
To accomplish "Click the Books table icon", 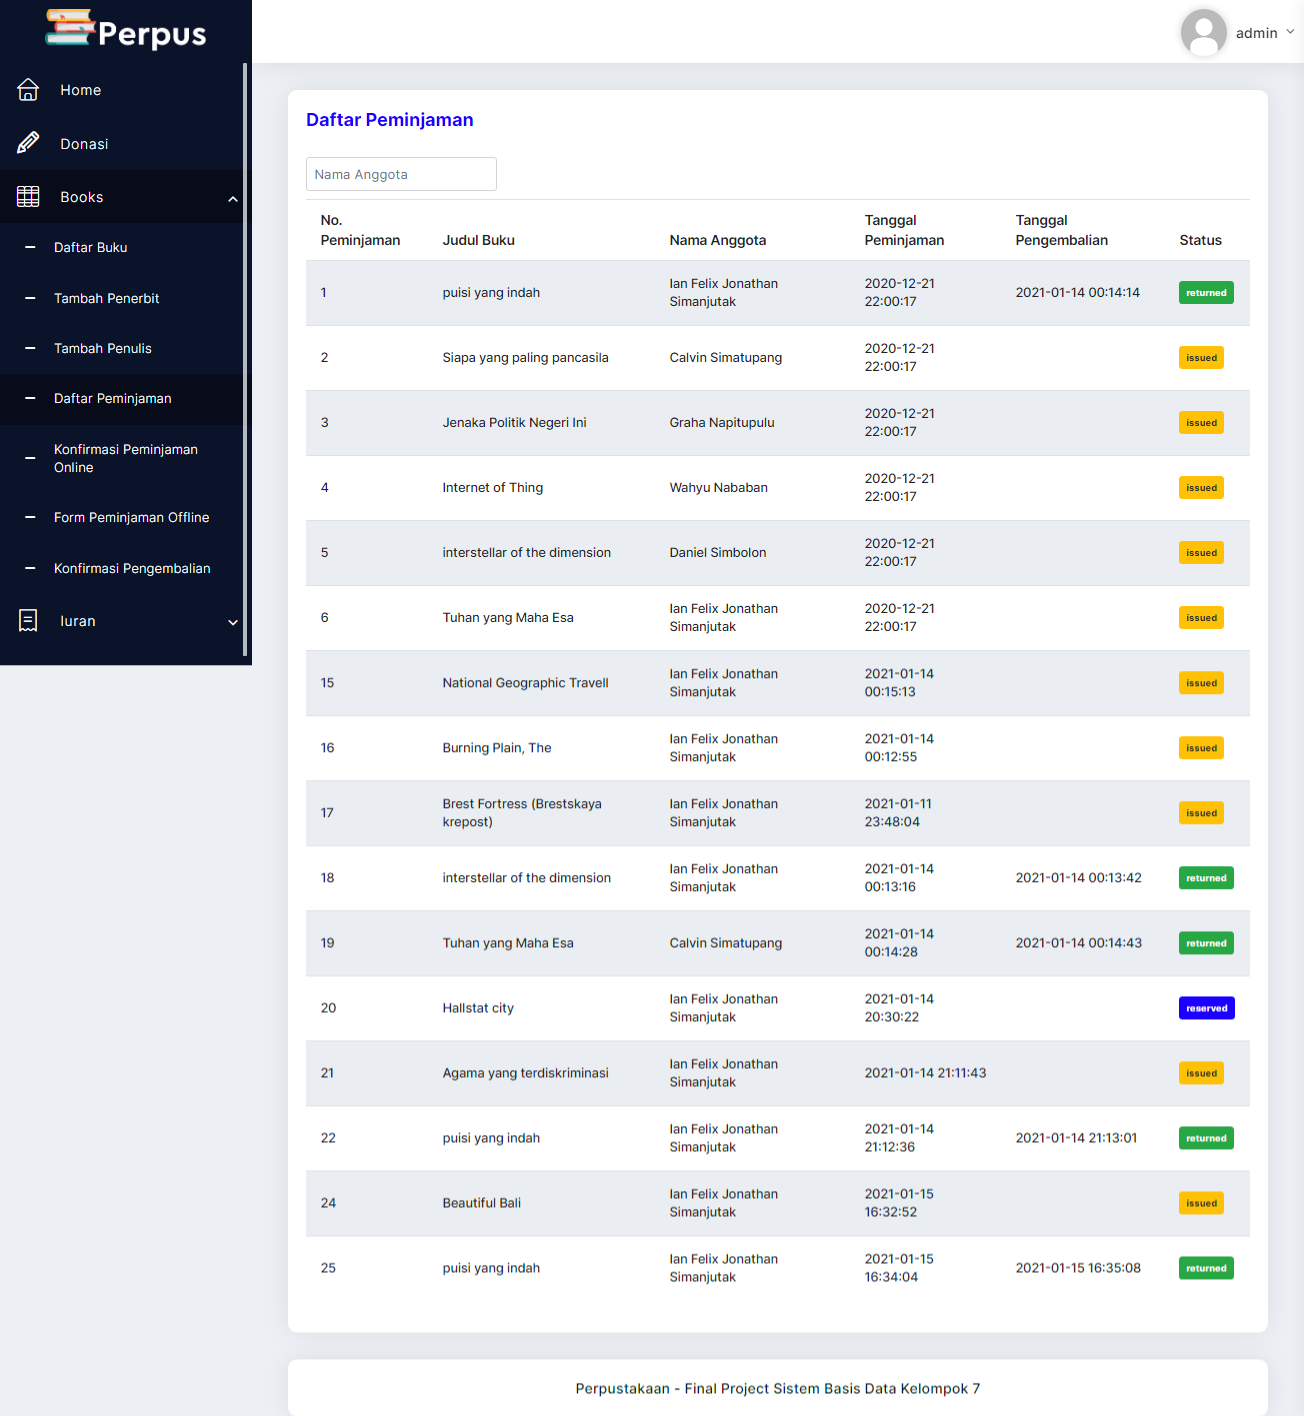I will tap(28, 196).
